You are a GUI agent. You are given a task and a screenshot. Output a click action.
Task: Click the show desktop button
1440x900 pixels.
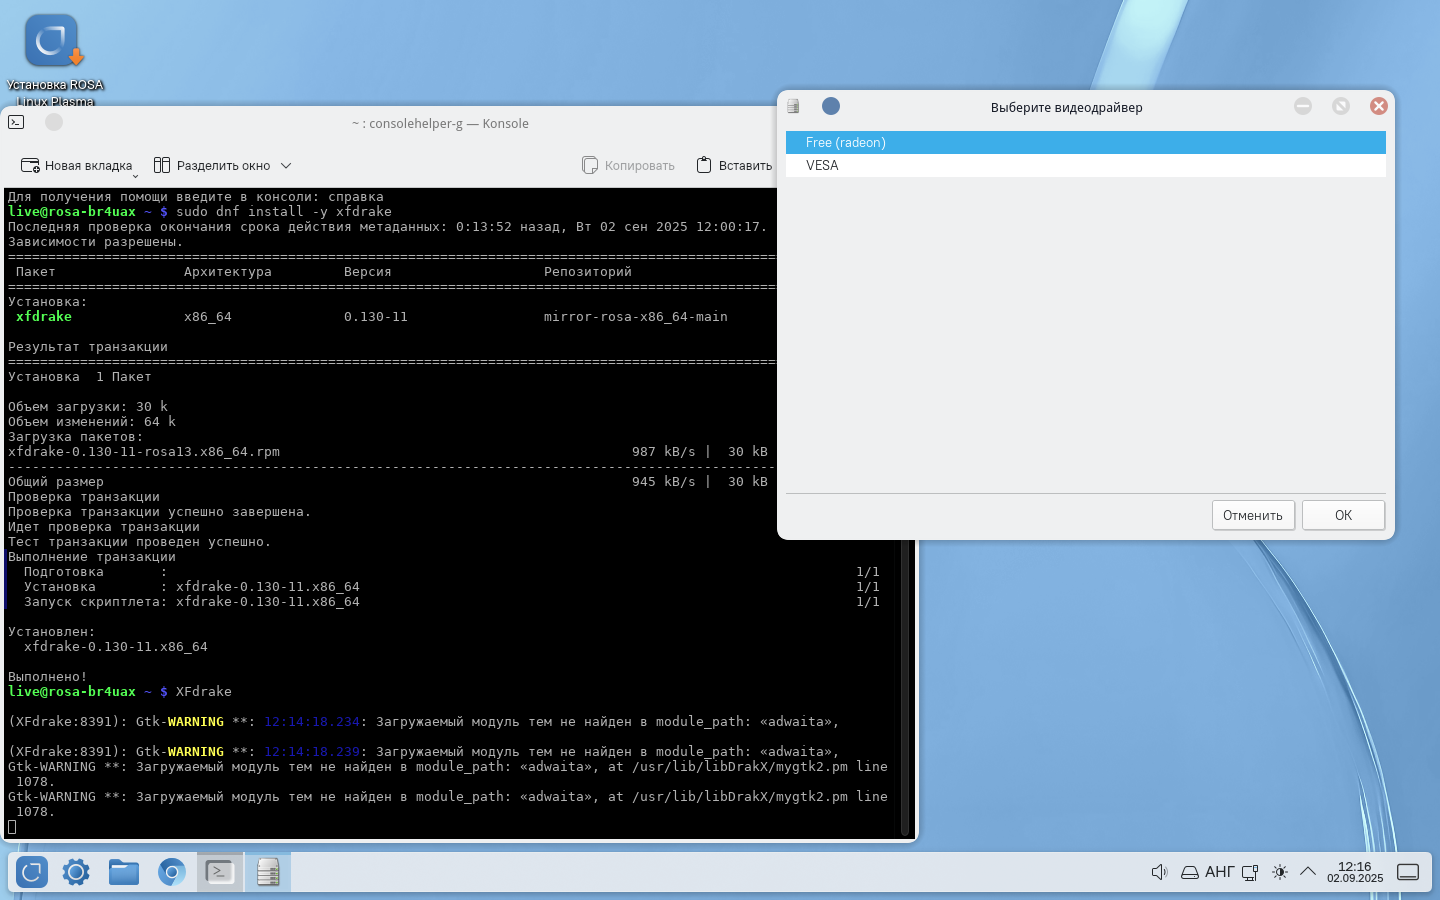point(1408,872)
